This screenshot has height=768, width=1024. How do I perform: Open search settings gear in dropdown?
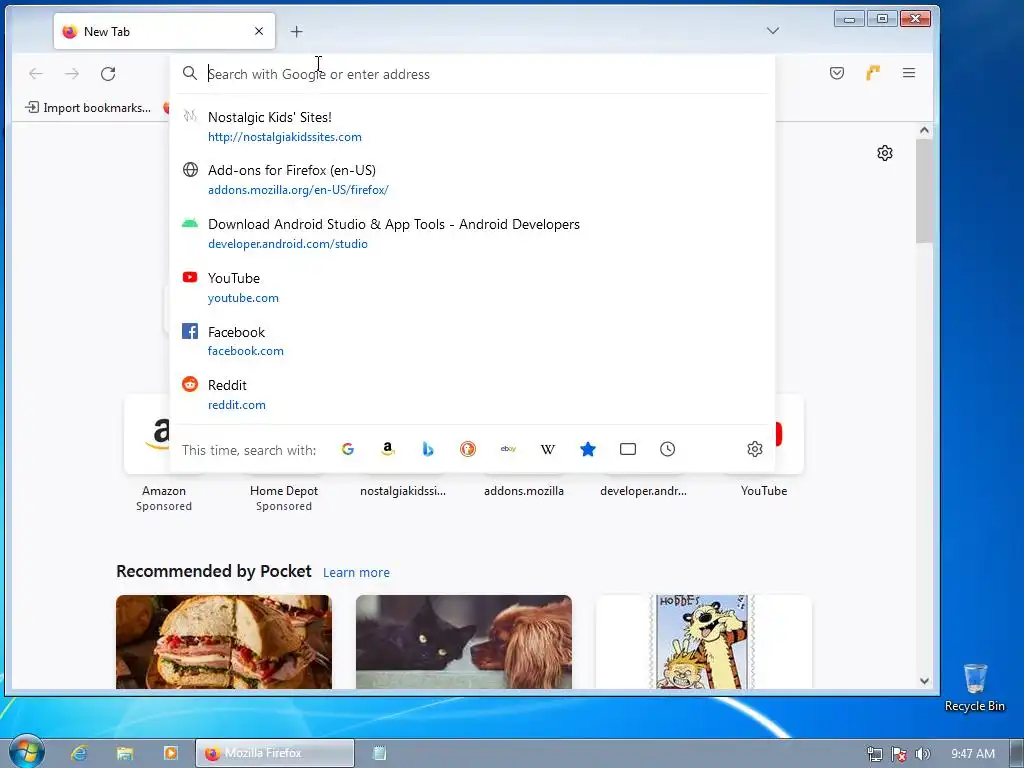755,449
